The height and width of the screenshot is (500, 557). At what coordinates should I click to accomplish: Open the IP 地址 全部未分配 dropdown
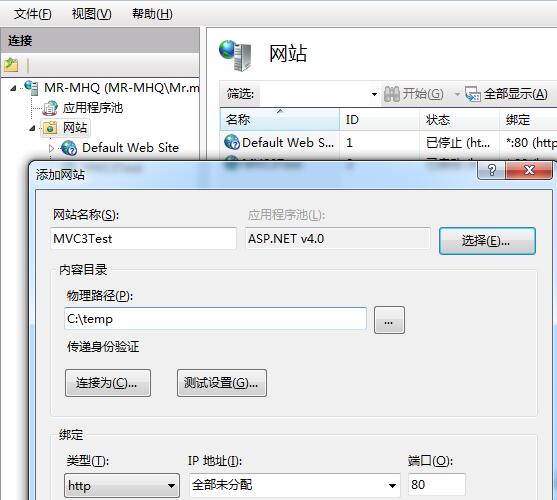point(392,485)
